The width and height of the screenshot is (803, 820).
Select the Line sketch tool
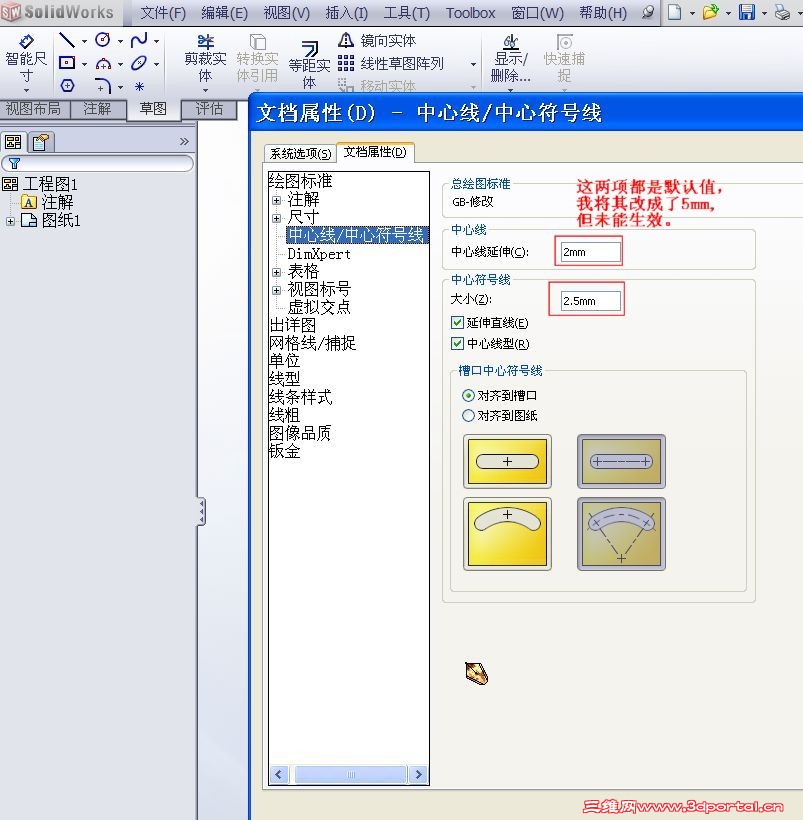[x=66, y=40]
